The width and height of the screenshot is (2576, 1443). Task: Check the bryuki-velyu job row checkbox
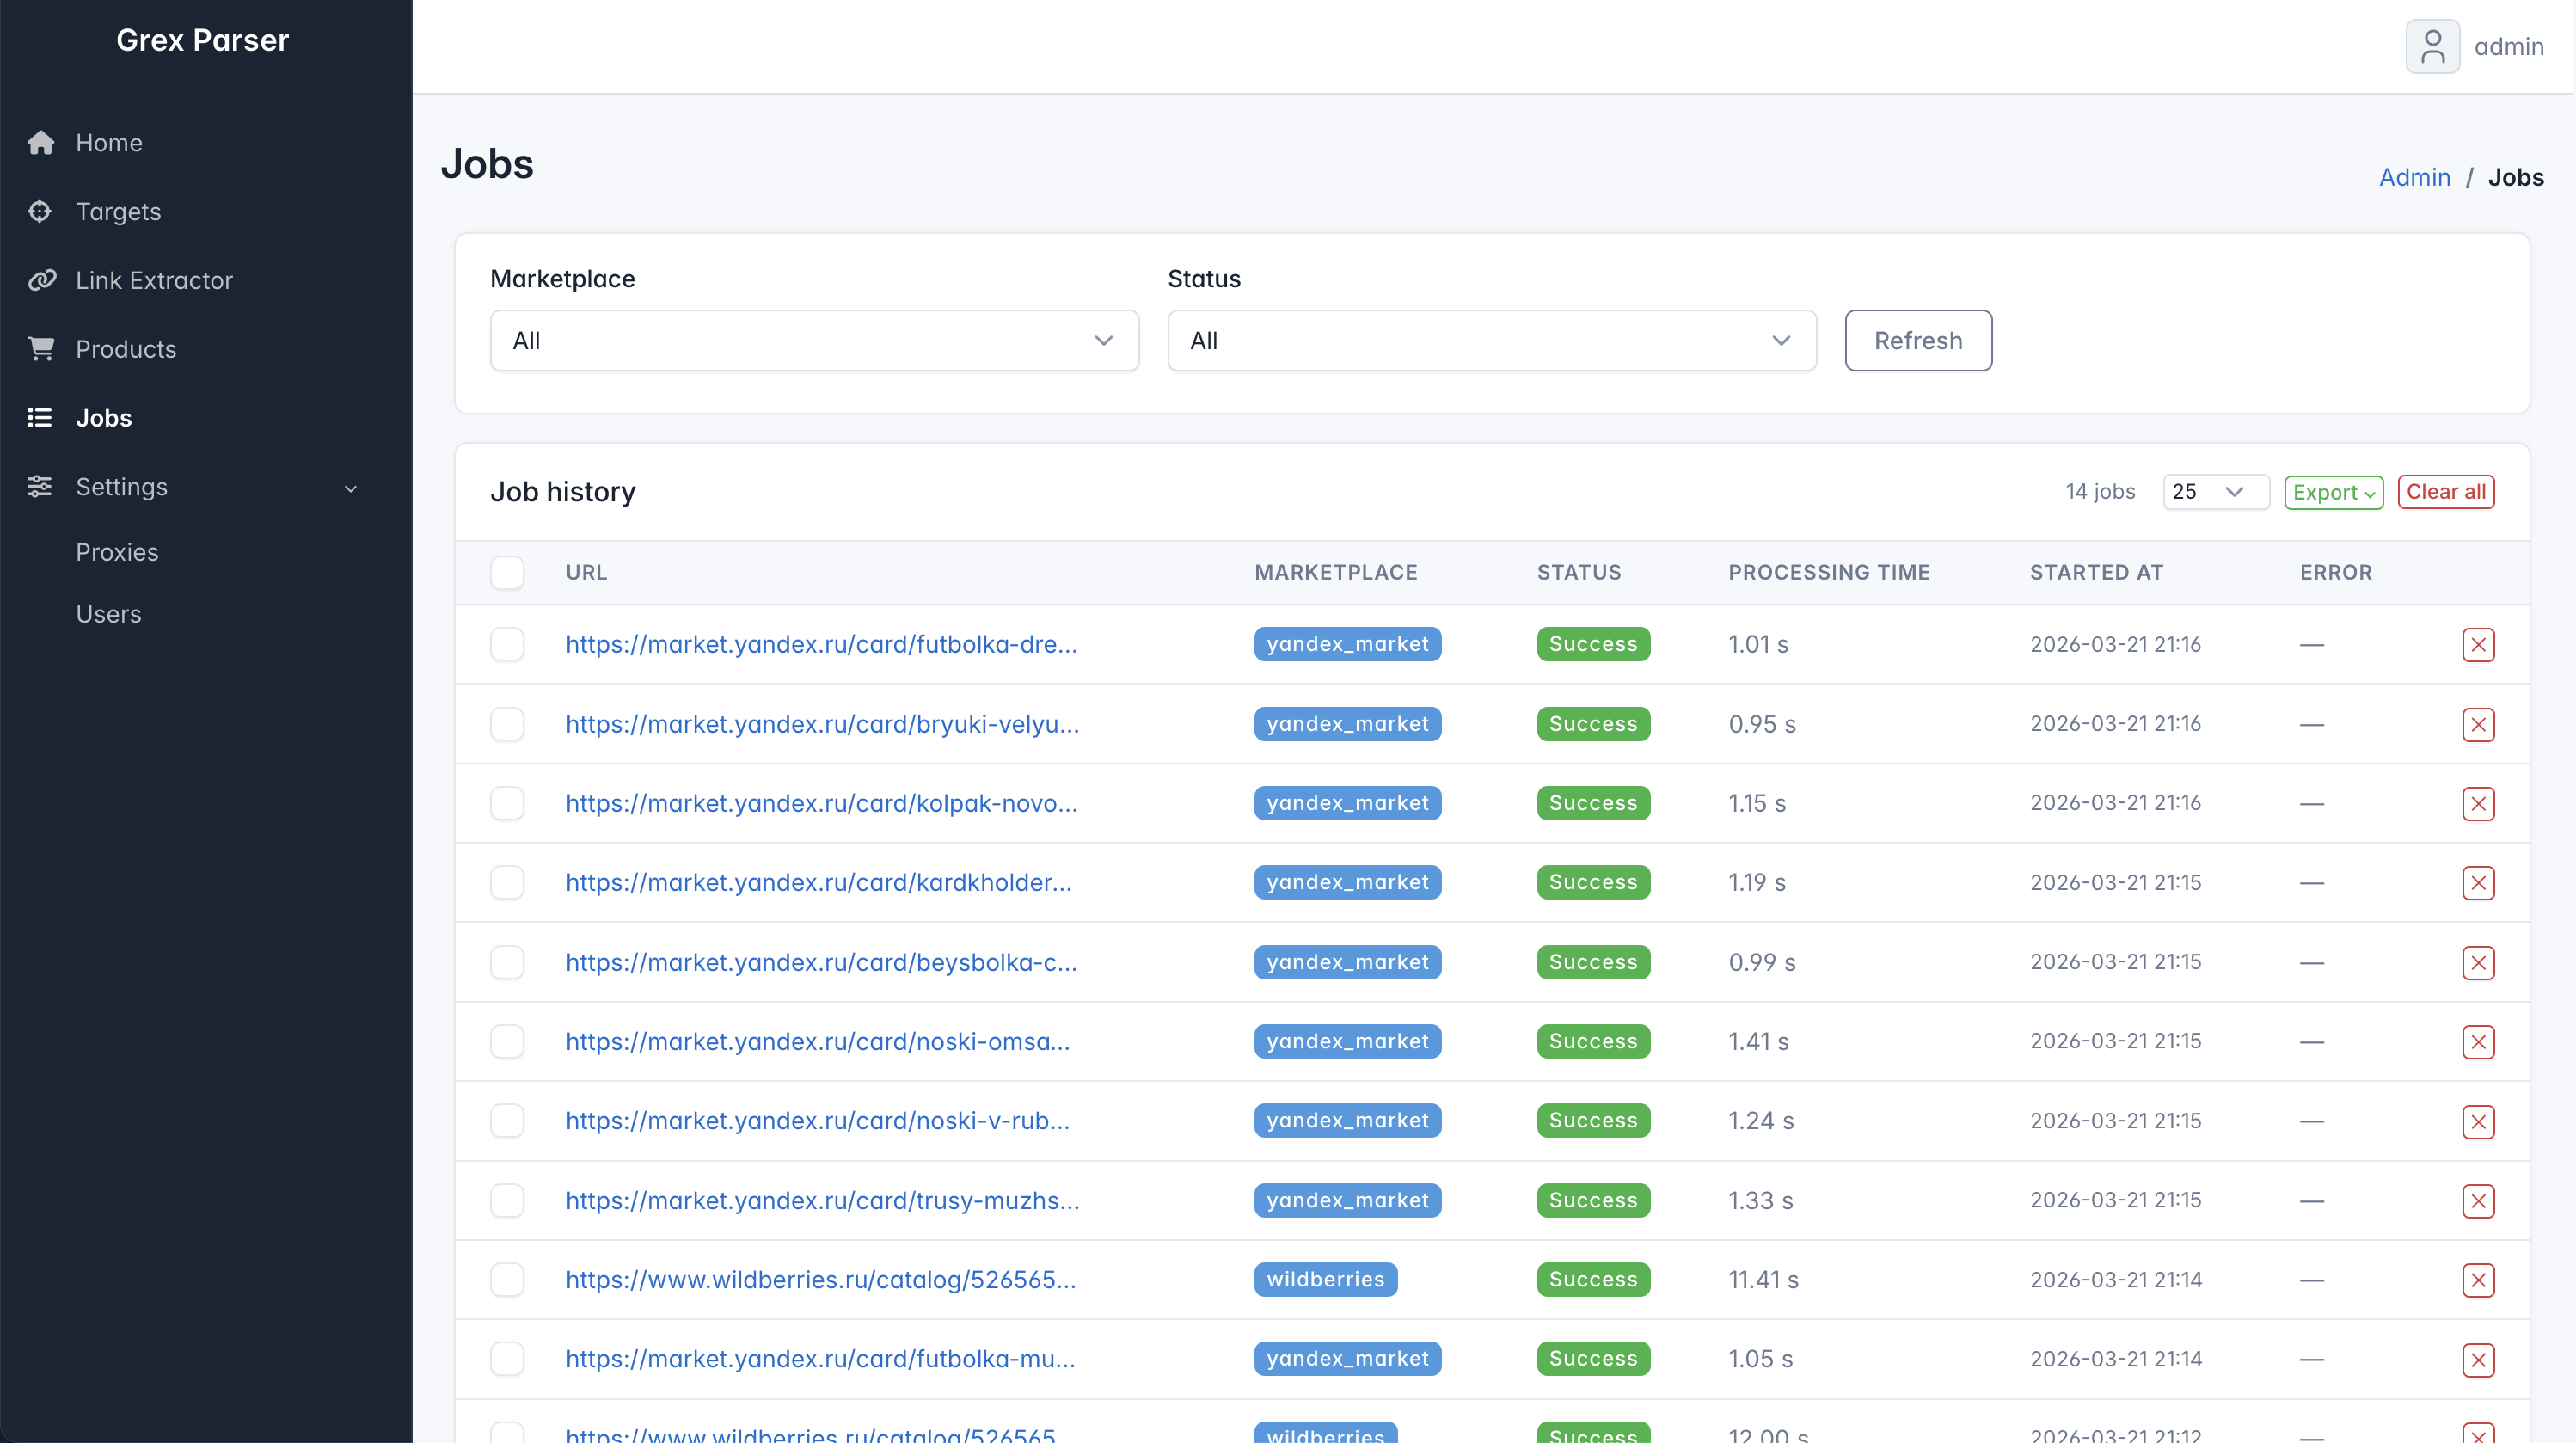pos(507,724)
